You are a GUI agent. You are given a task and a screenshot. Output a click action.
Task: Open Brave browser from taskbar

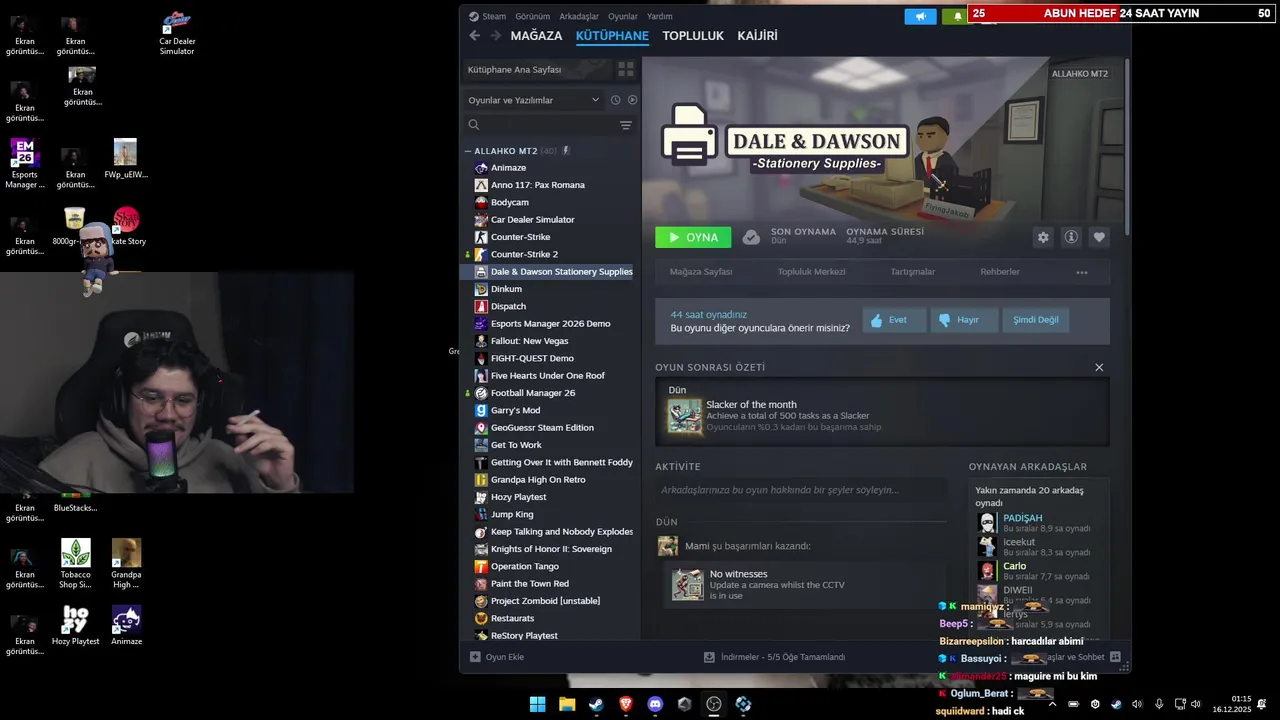(626, 704)
